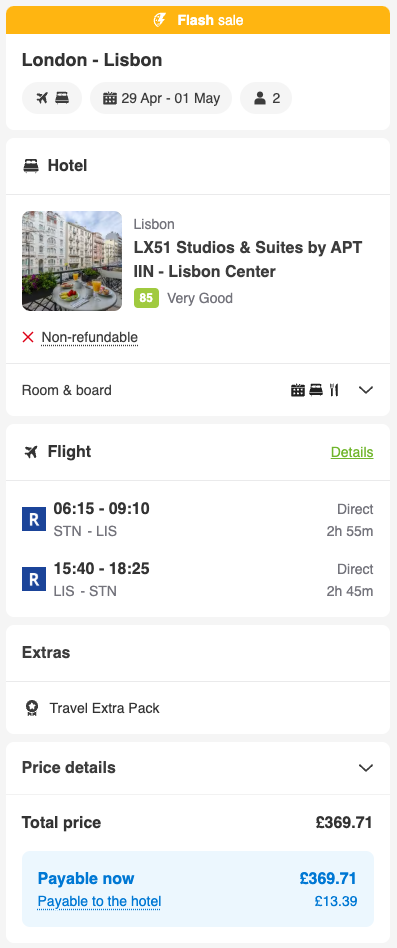Open the Room & board row
397x948 pixels.
[x=198, y=390]
